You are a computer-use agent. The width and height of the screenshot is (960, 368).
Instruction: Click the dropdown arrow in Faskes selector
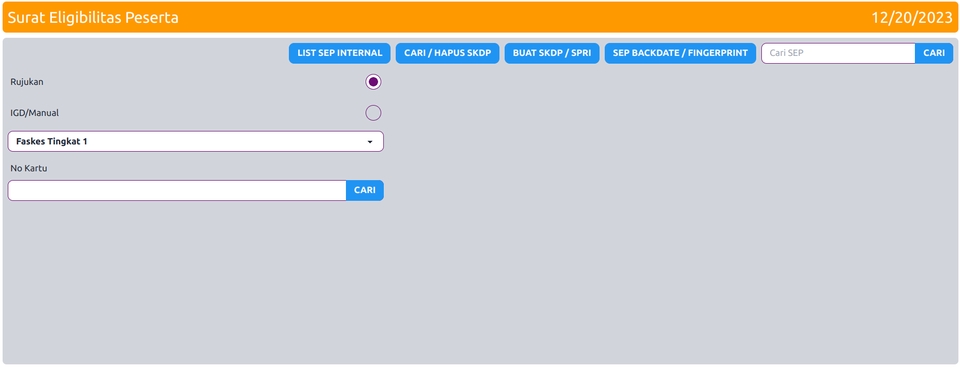[x=370, y=142]
